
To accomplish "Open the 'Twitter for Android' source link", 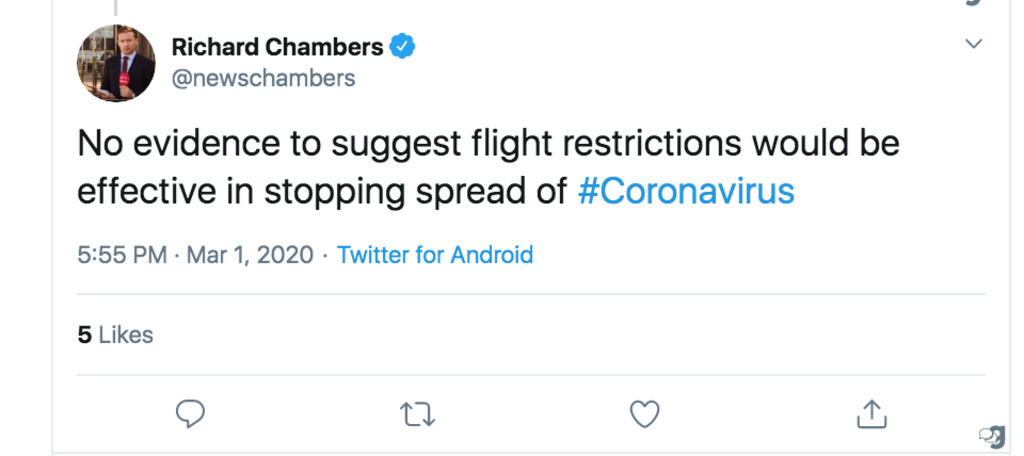I will point(435,254).
